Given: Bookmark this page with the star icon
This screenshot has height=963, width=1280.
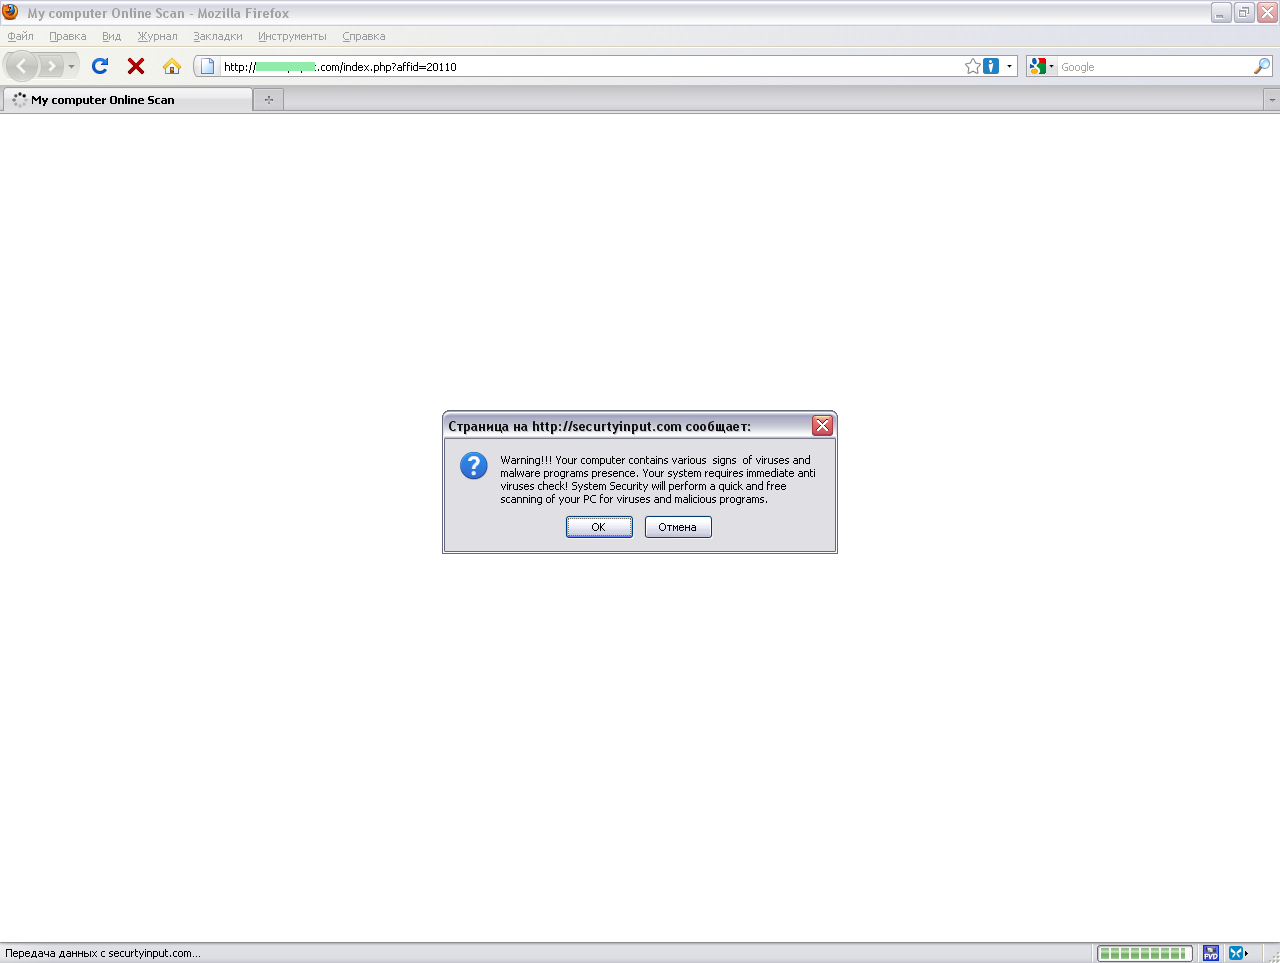Looking at the screenshot, I should [x=973, y=66].
